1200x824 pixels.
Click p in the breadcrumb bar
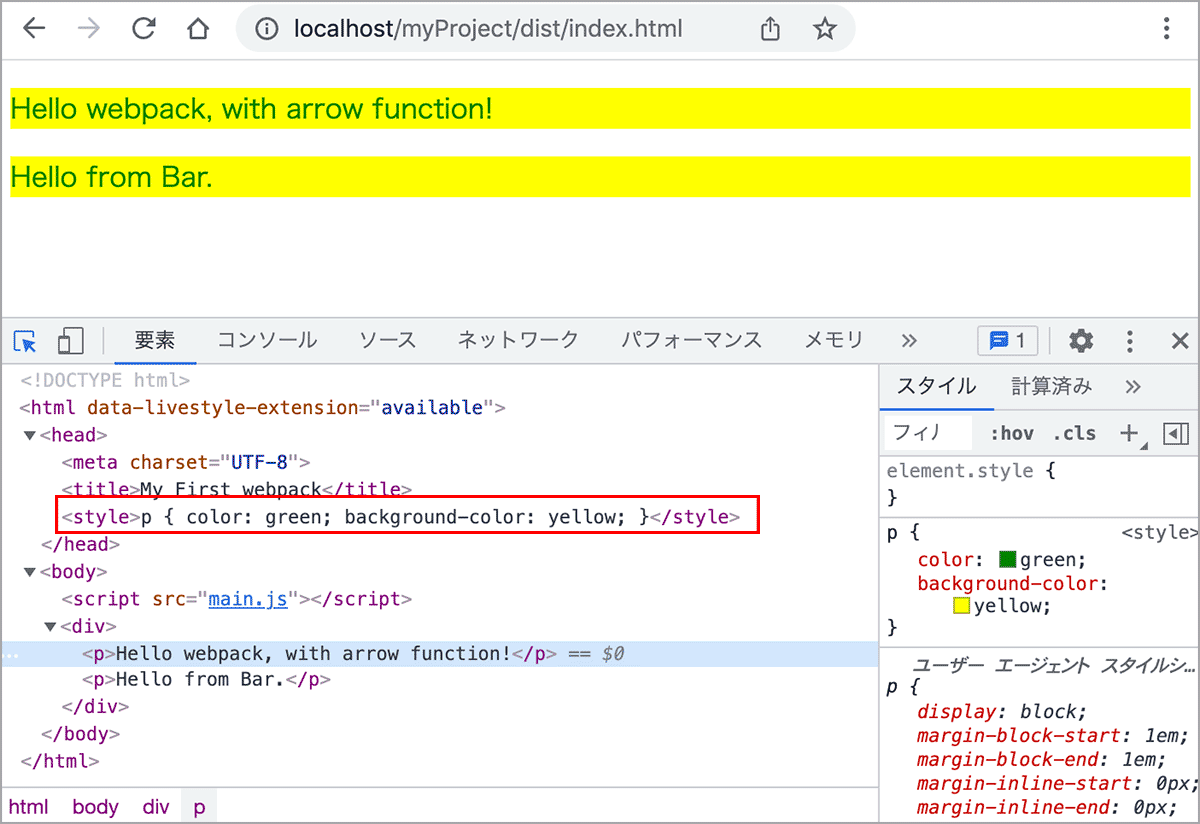tap(199, 807)
